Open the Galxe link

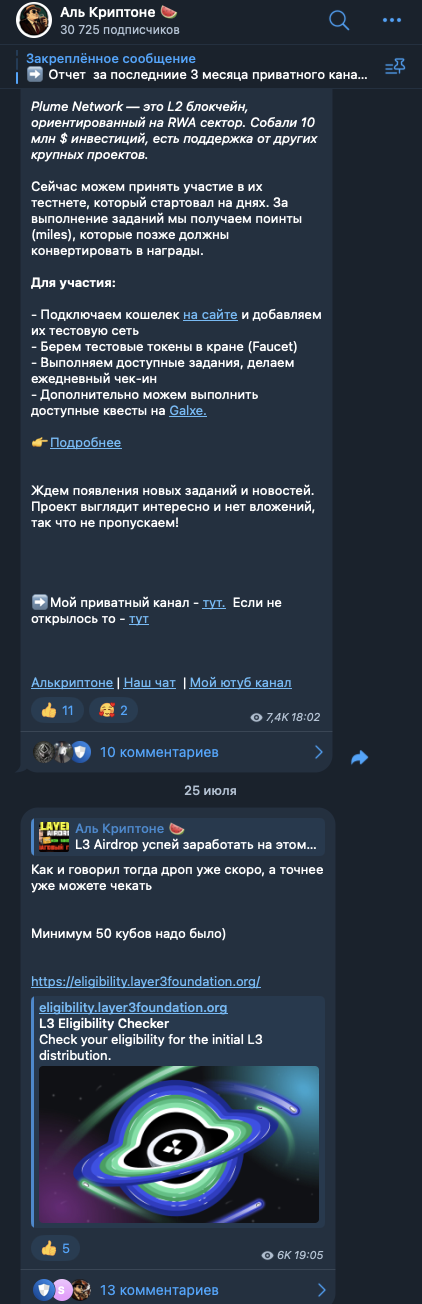click(x=188, y=410)
